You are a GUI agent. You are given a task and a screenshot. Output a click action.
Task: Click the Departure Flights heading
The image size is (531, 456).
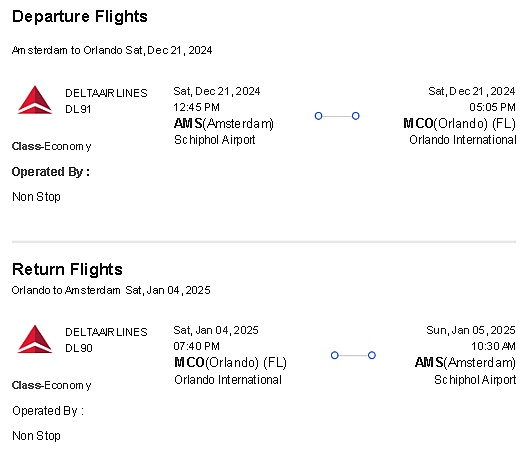point(80,17)
